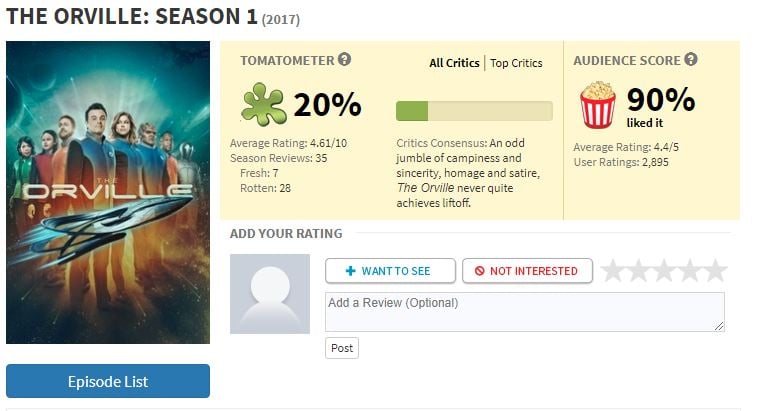The width and height of the screenshot is (758, 411).
Task: Click the red popcorn bucket icon
Action: (598, 104)
